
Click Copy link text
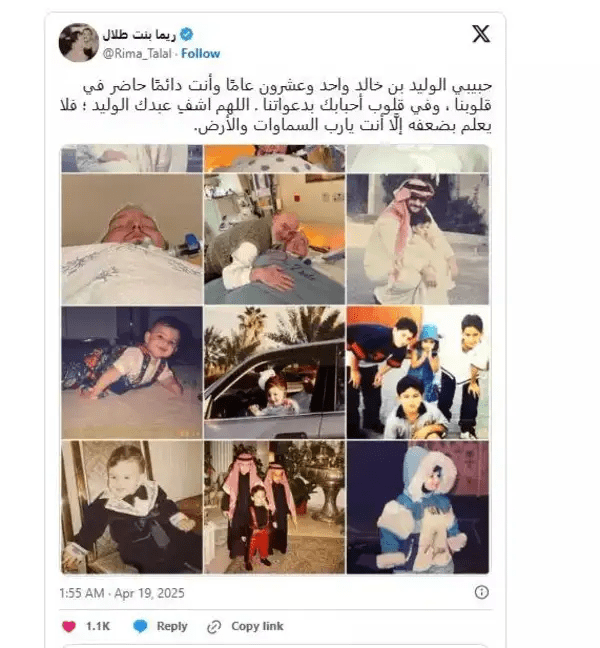tap(257, 626)
